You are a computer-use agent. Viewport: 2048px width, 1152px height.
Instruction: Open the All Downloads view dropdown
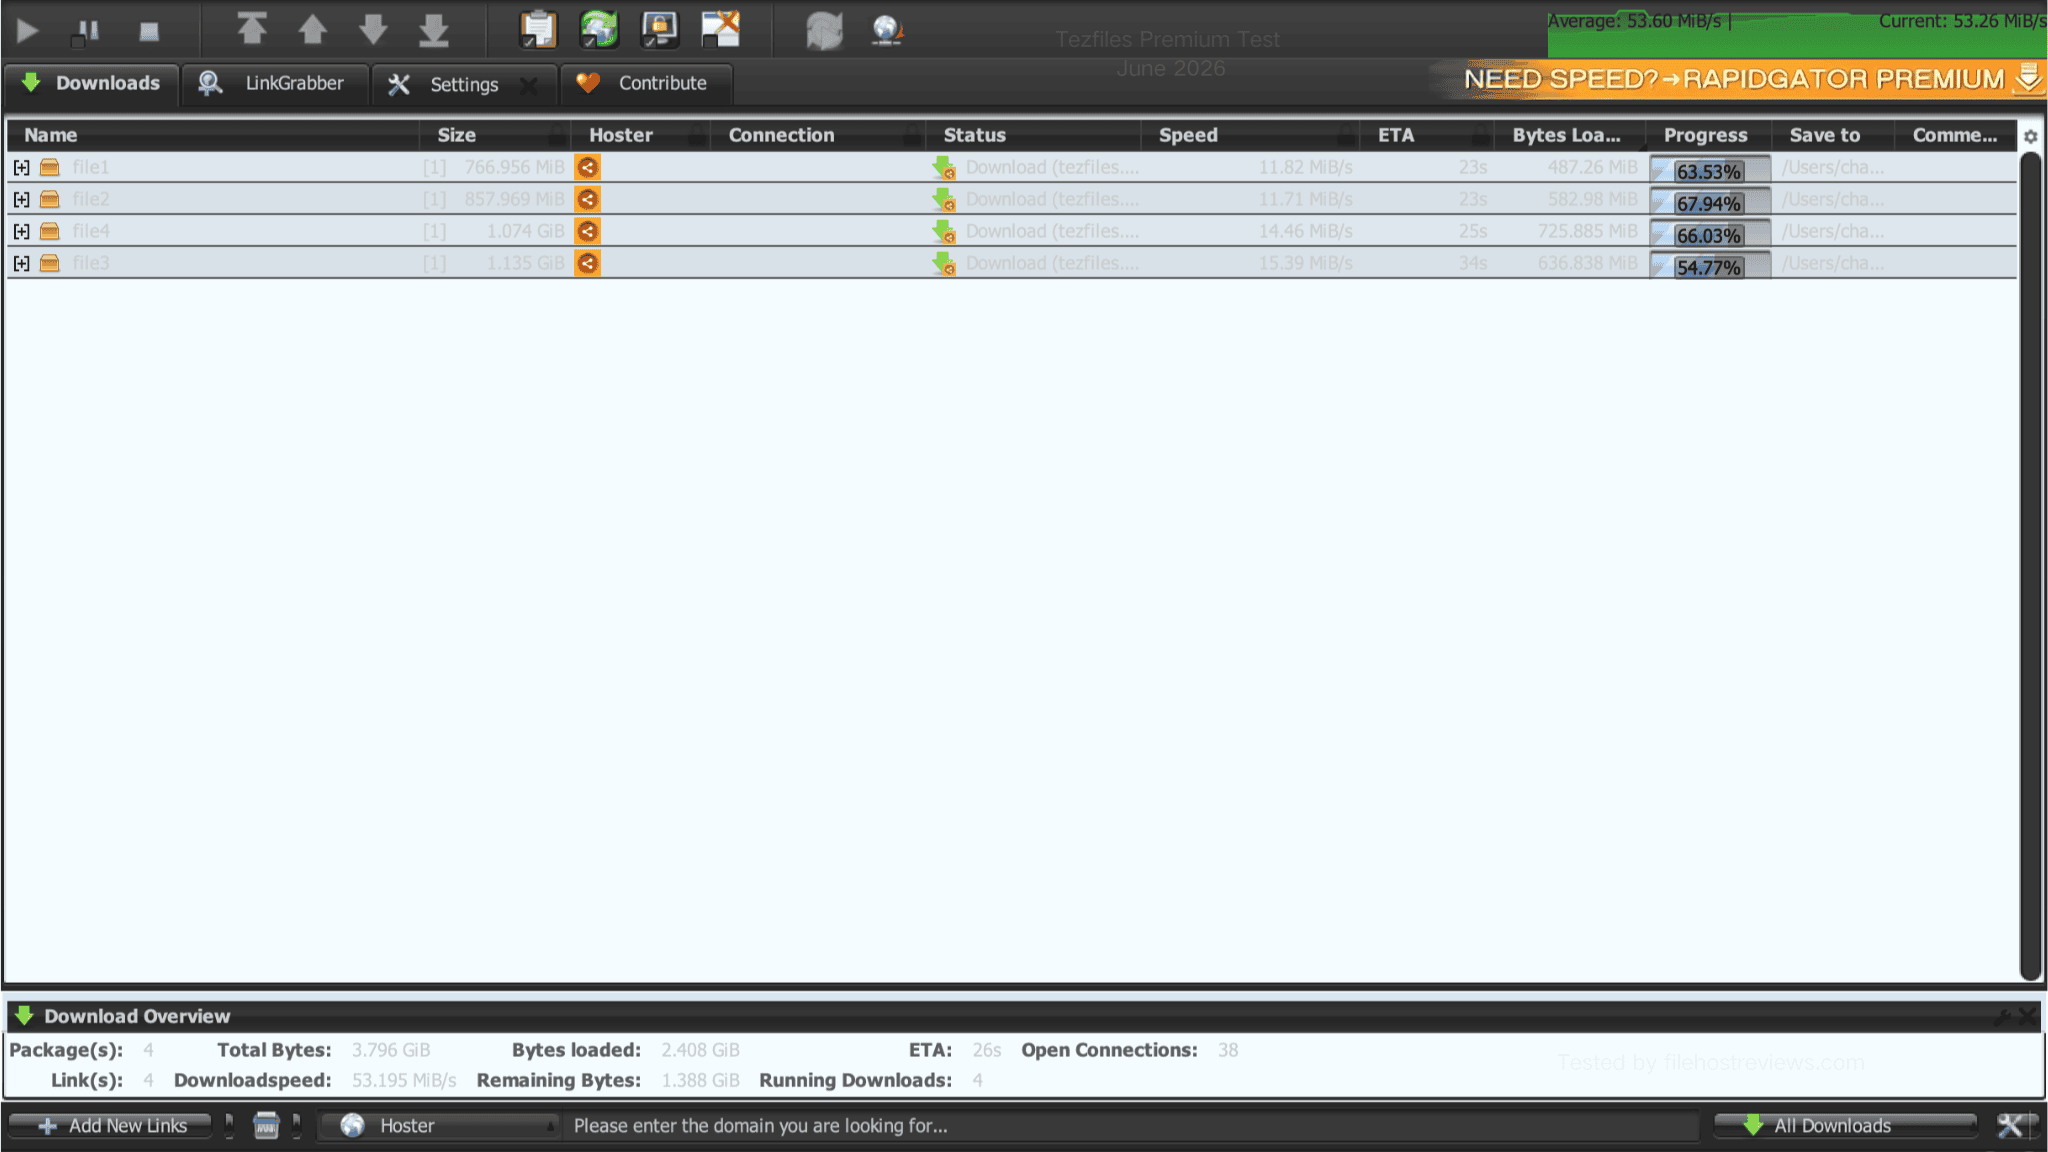tap(1845, 1125)
